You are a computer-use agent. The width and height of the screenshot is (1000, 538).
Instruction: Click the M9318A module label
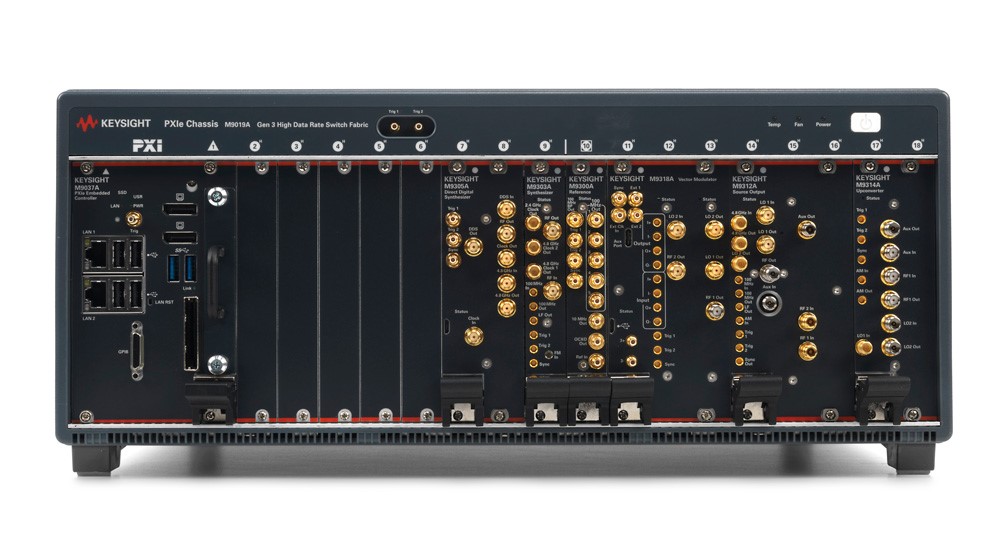point(661,179)
